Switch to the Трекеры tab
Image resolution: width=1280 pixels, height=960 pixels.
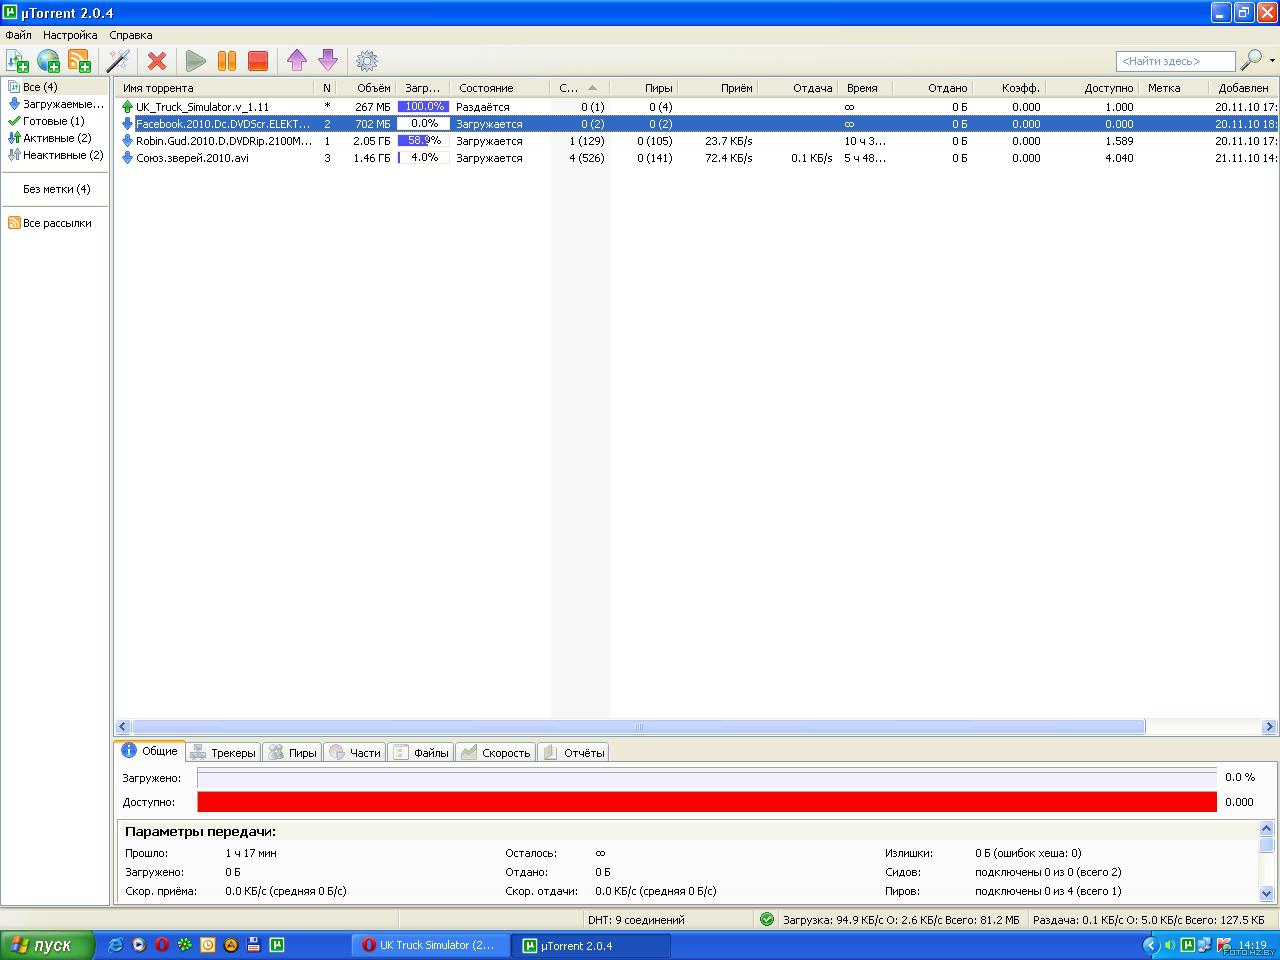[x=223, y=753]
